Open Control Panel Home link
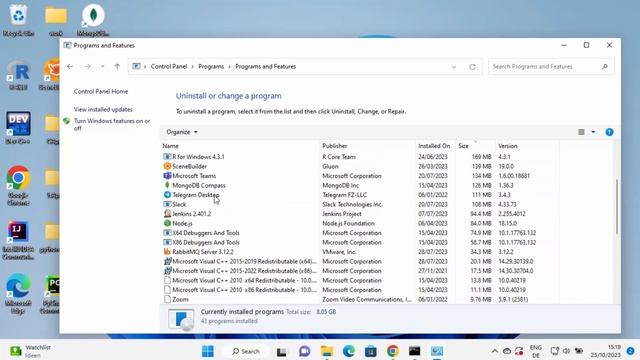This screenshot has height=360, width=640. 101,91
